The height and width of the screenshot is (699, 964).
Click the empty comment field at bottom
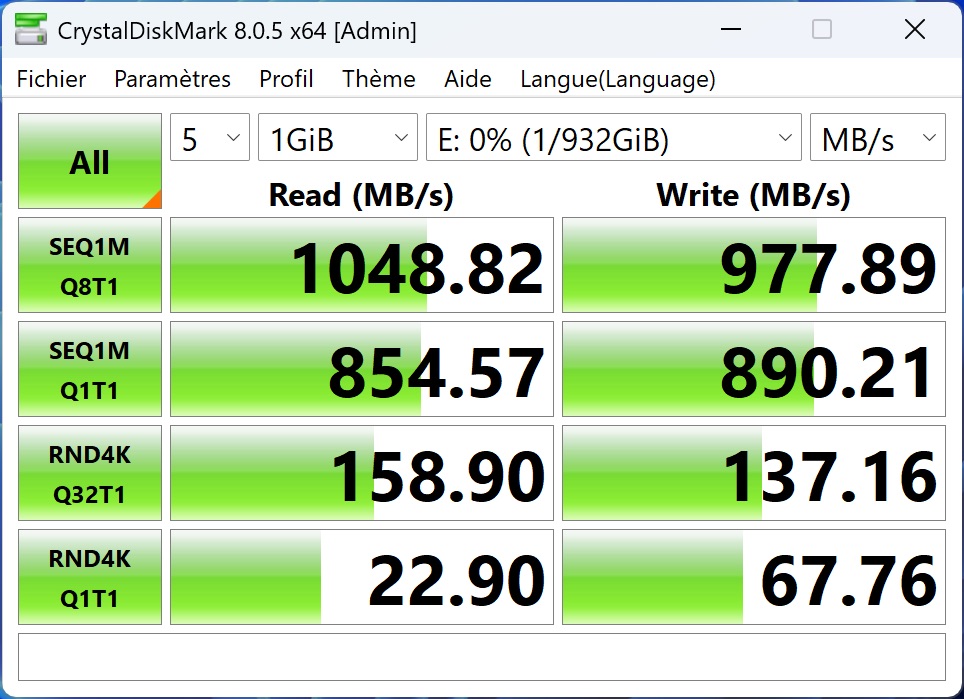click(x=482, y=657)
